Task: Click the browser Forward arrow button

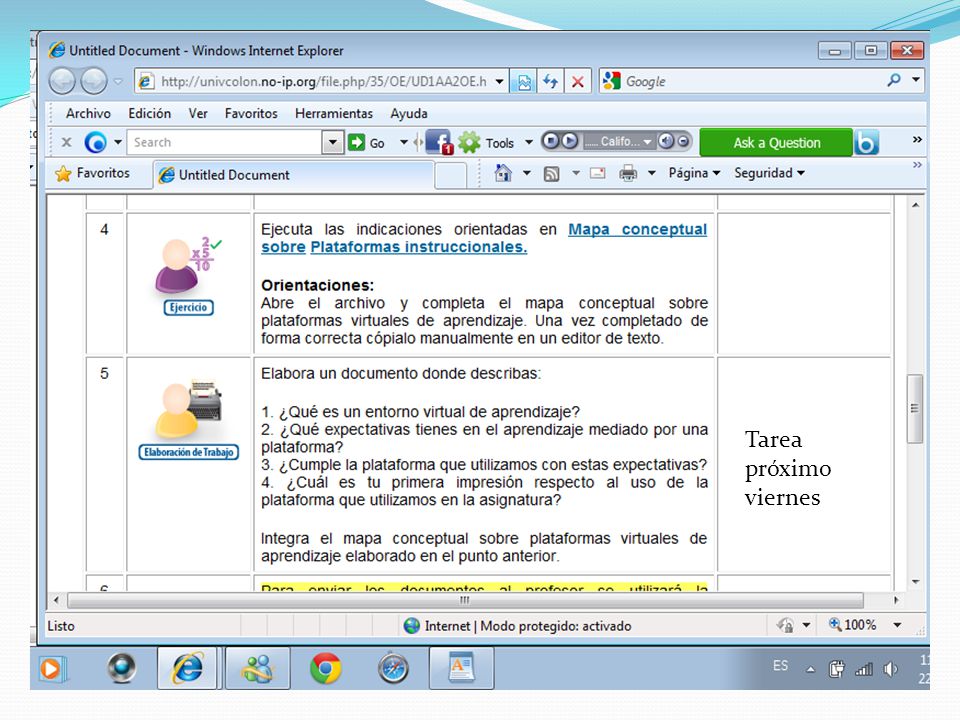Action: click(94, 81)
